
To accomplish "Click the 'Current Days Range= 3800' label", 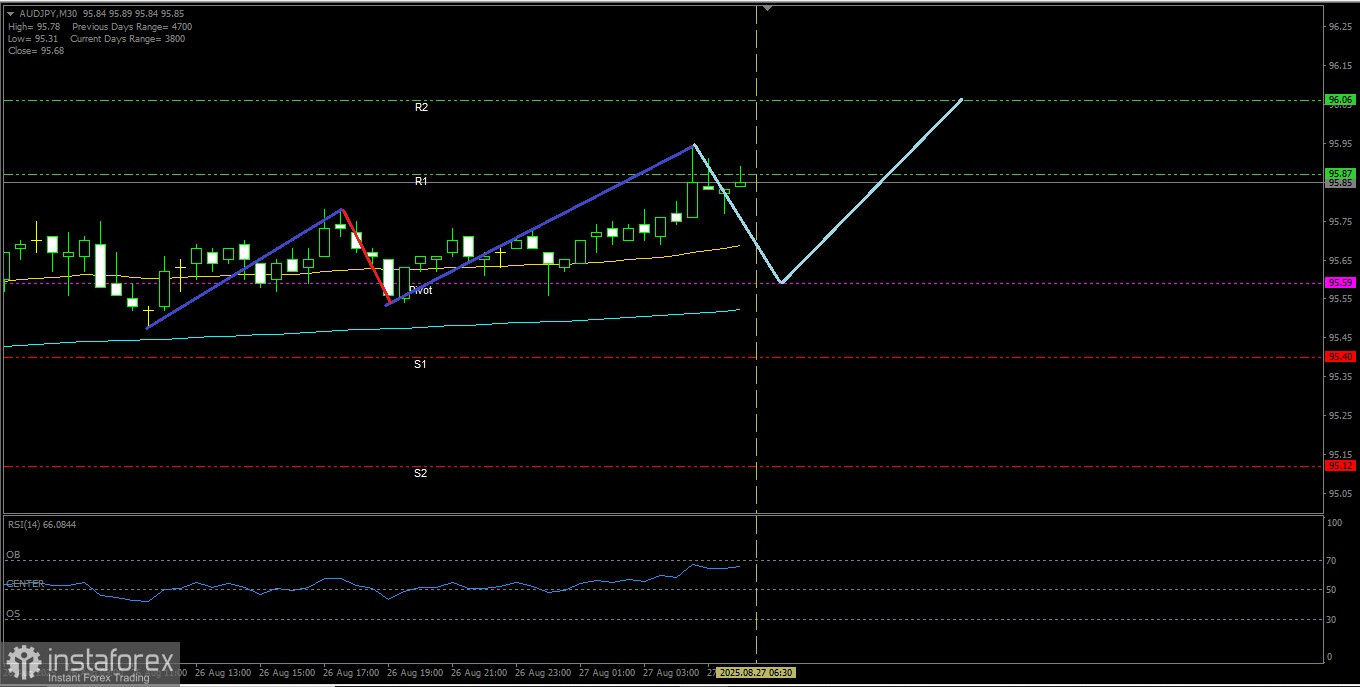I will [128, 38].
